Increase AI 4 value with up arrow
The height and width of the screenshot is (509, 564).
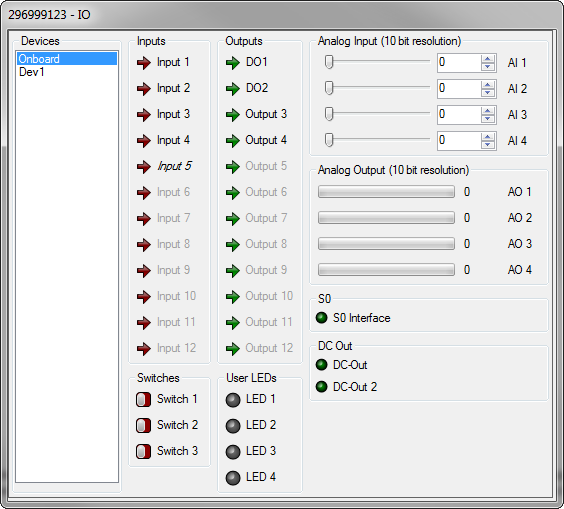click(487, 137)
